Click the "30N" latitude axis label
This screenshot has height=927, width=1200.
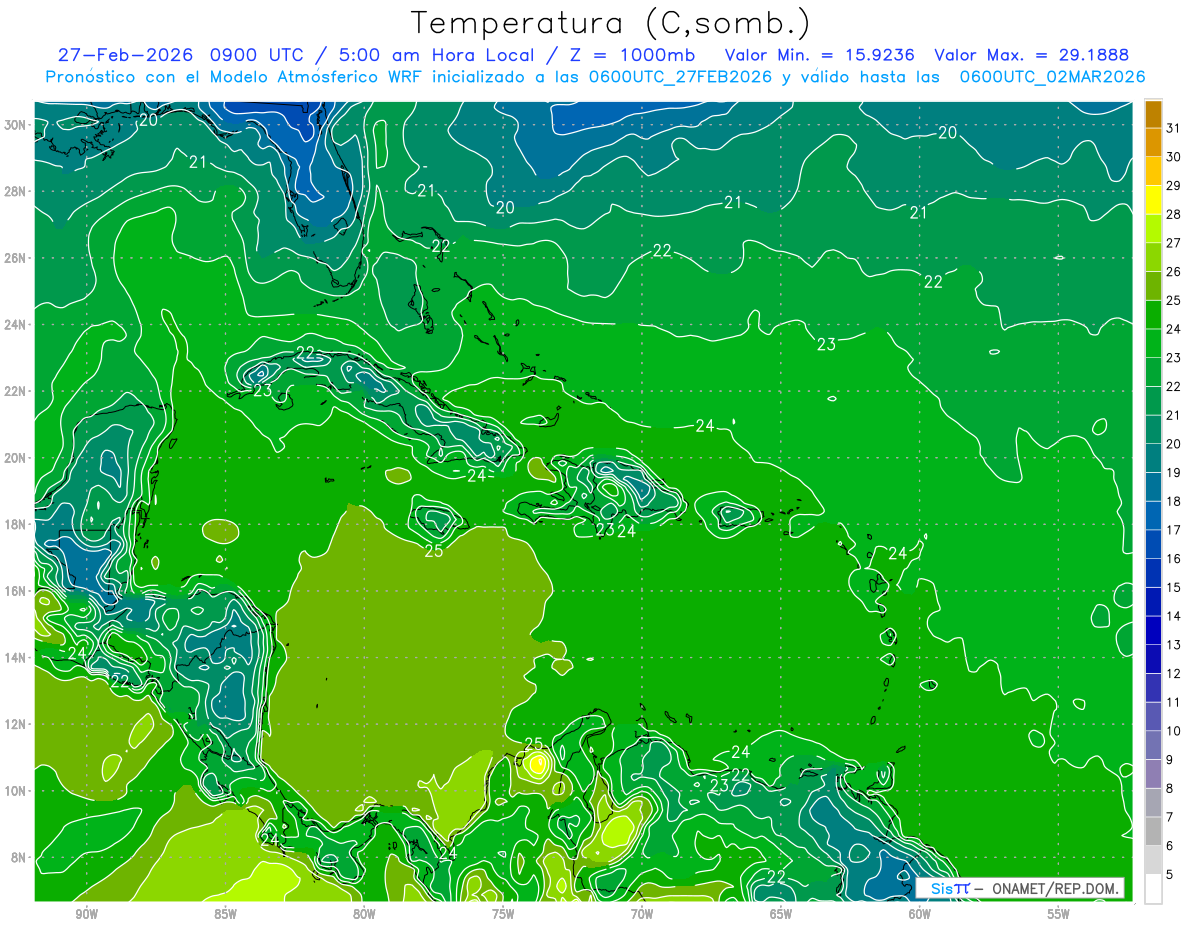click(x=16, y=125)
